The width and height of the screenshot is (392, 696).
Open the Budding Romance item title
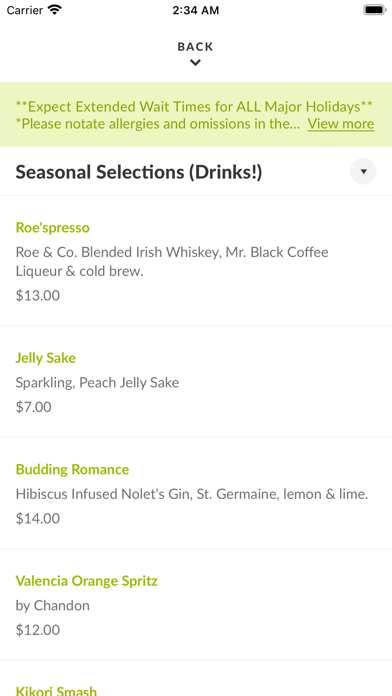[72, 469]
